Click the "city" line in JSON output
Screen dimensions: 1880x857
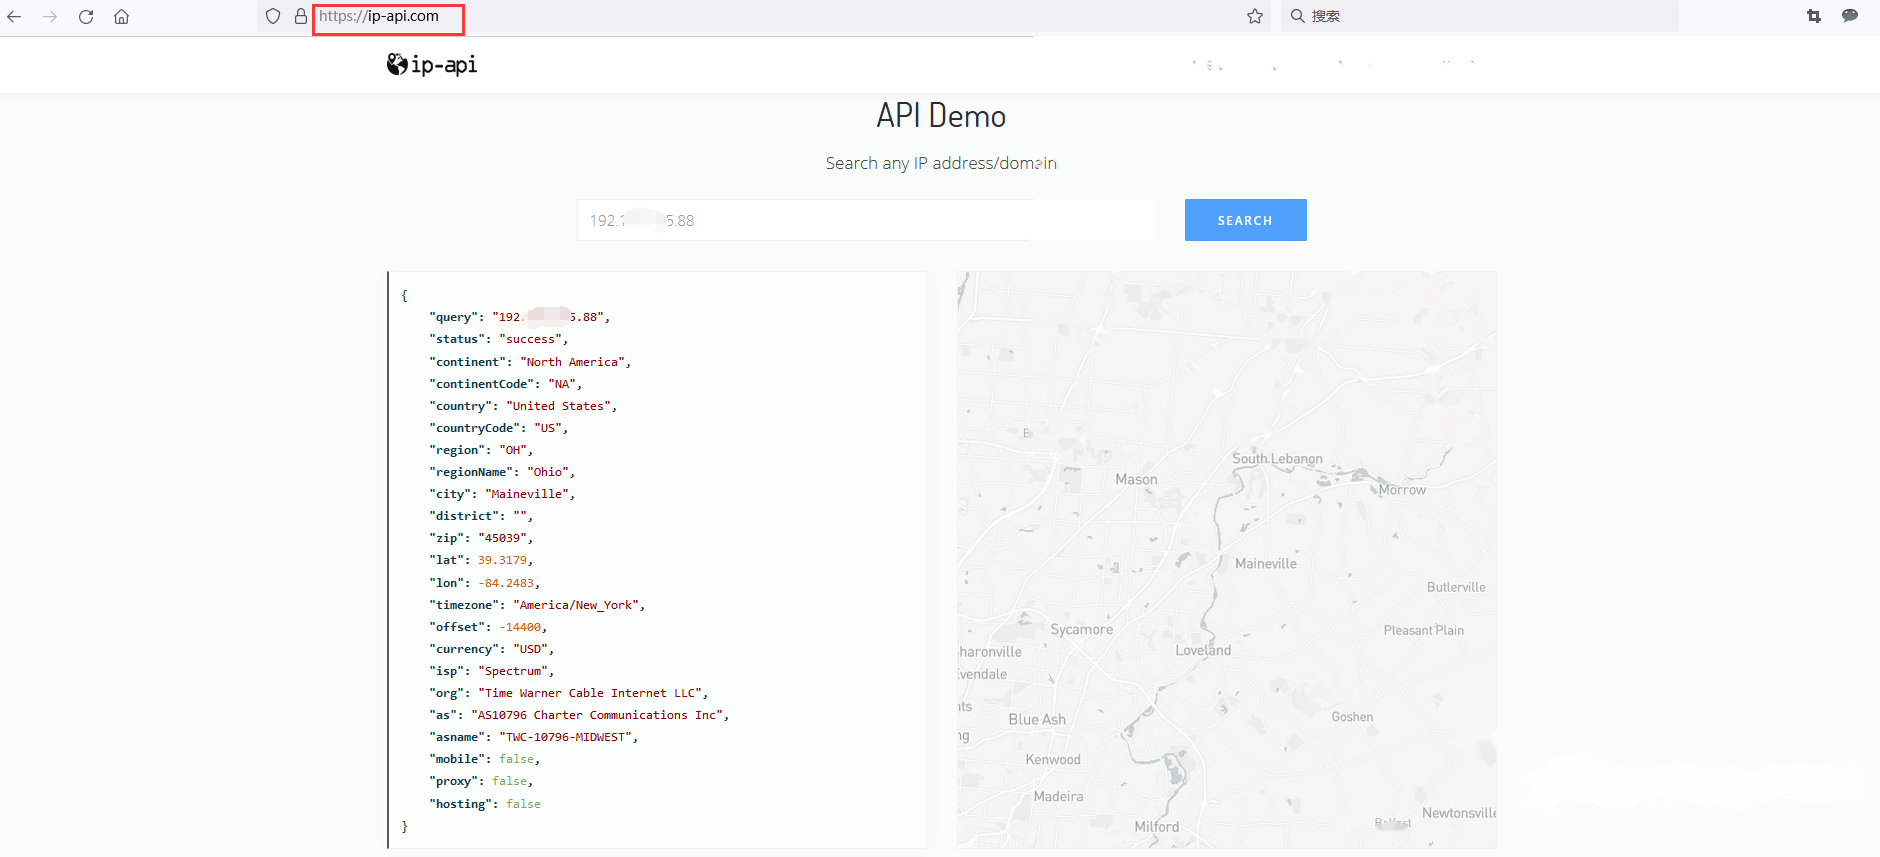[x=502, y=494]
